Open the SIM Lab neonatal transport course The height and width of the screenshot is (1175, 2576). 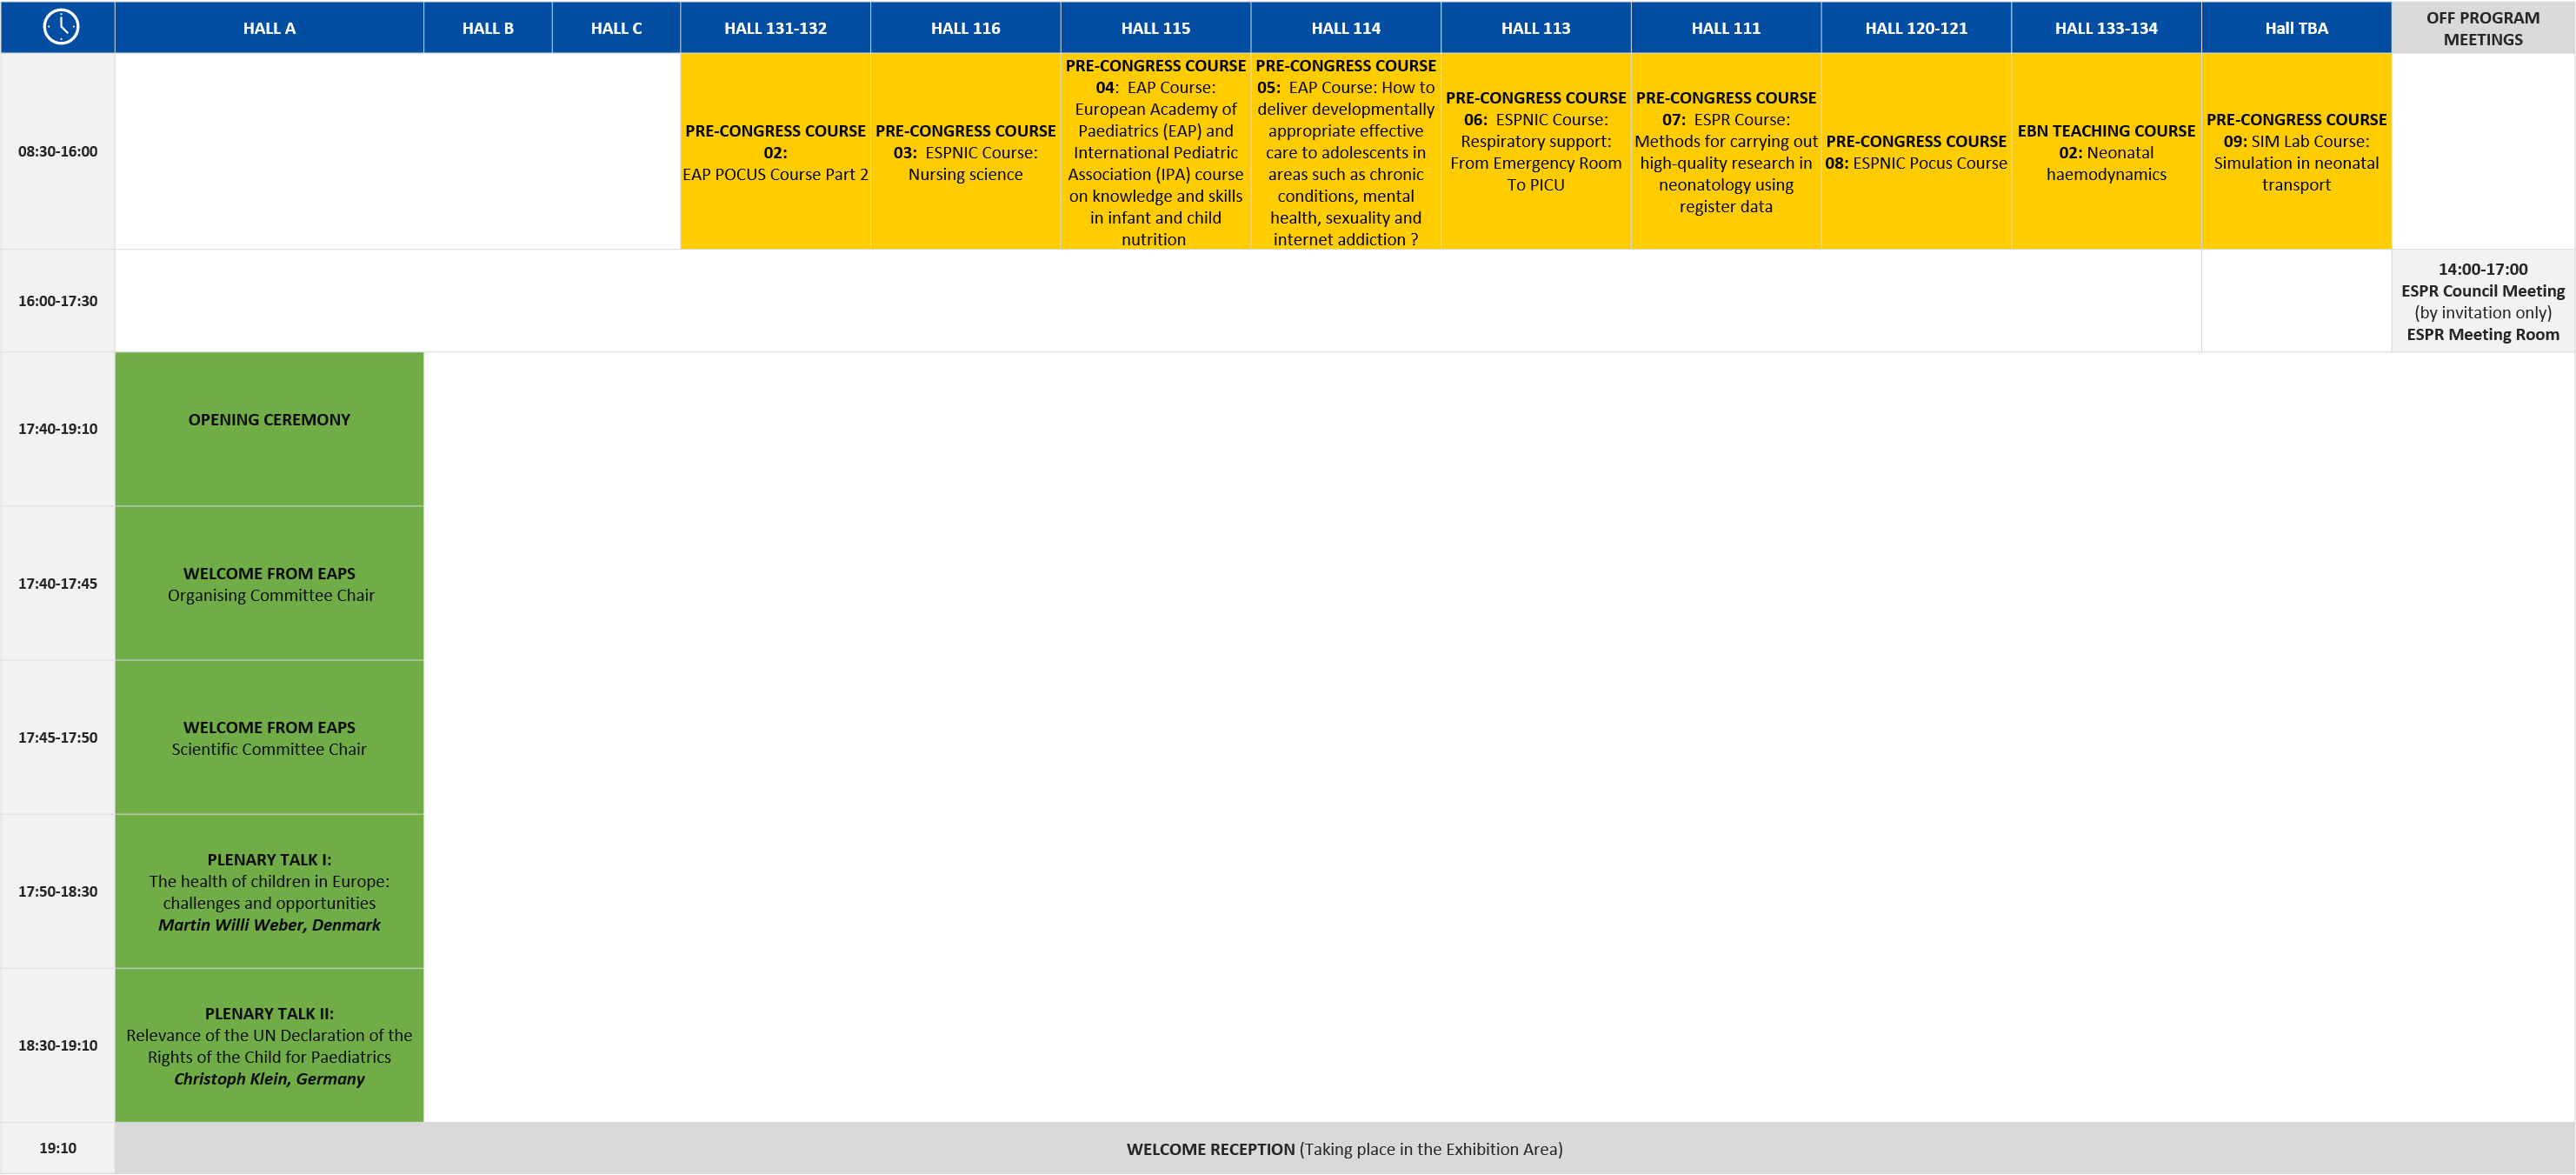click(2297, 151)
